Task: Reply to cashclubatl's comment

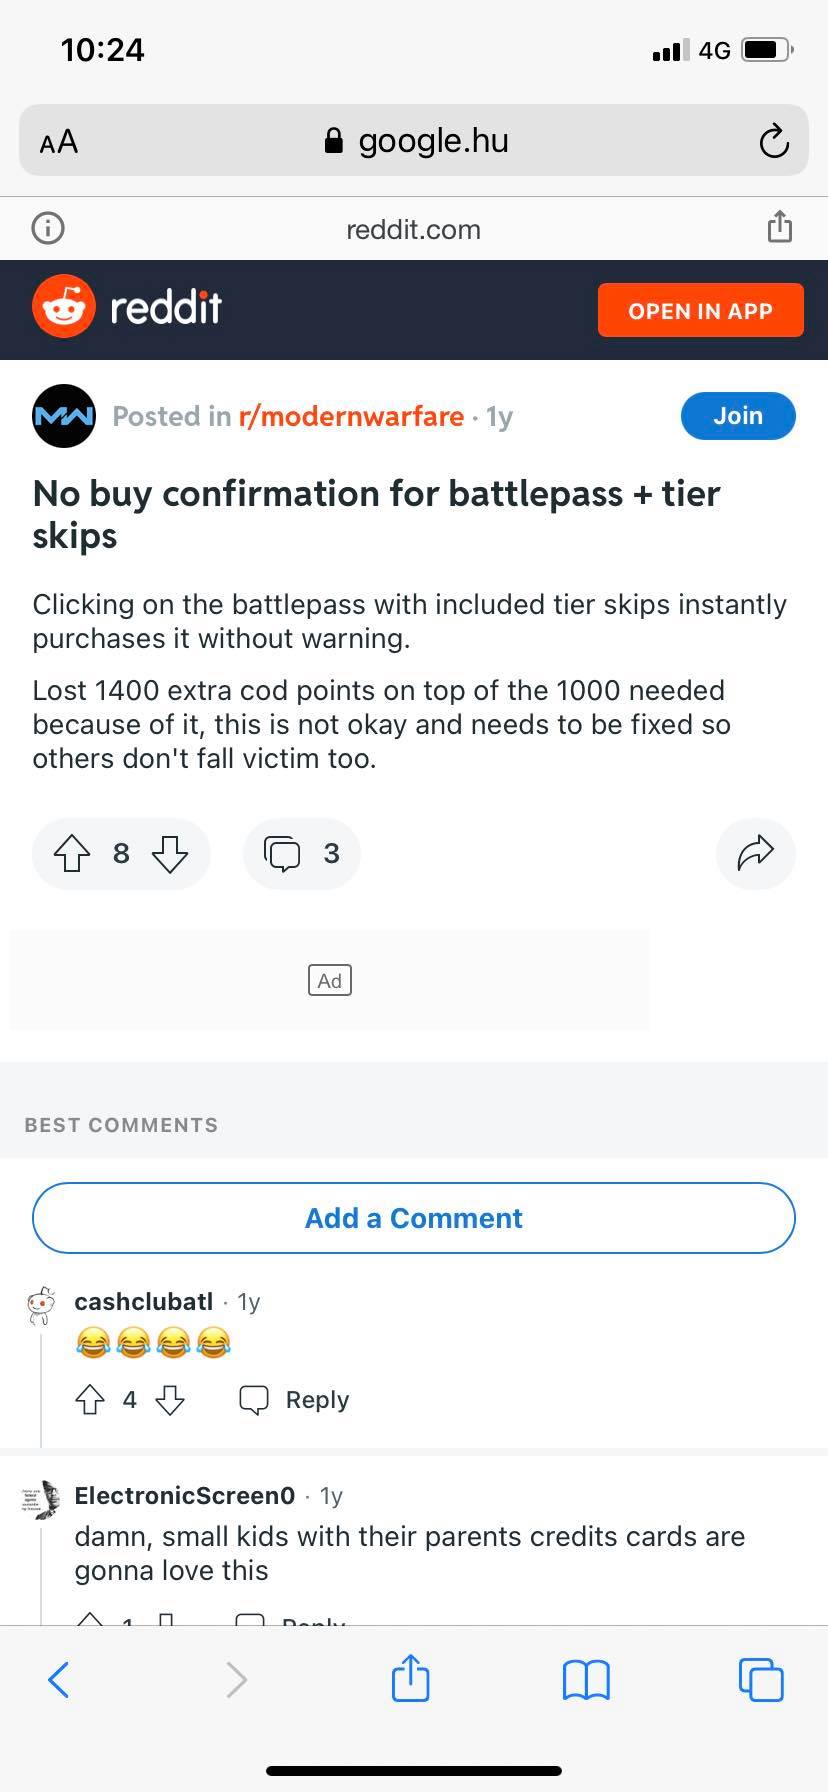Action: 295,1400
